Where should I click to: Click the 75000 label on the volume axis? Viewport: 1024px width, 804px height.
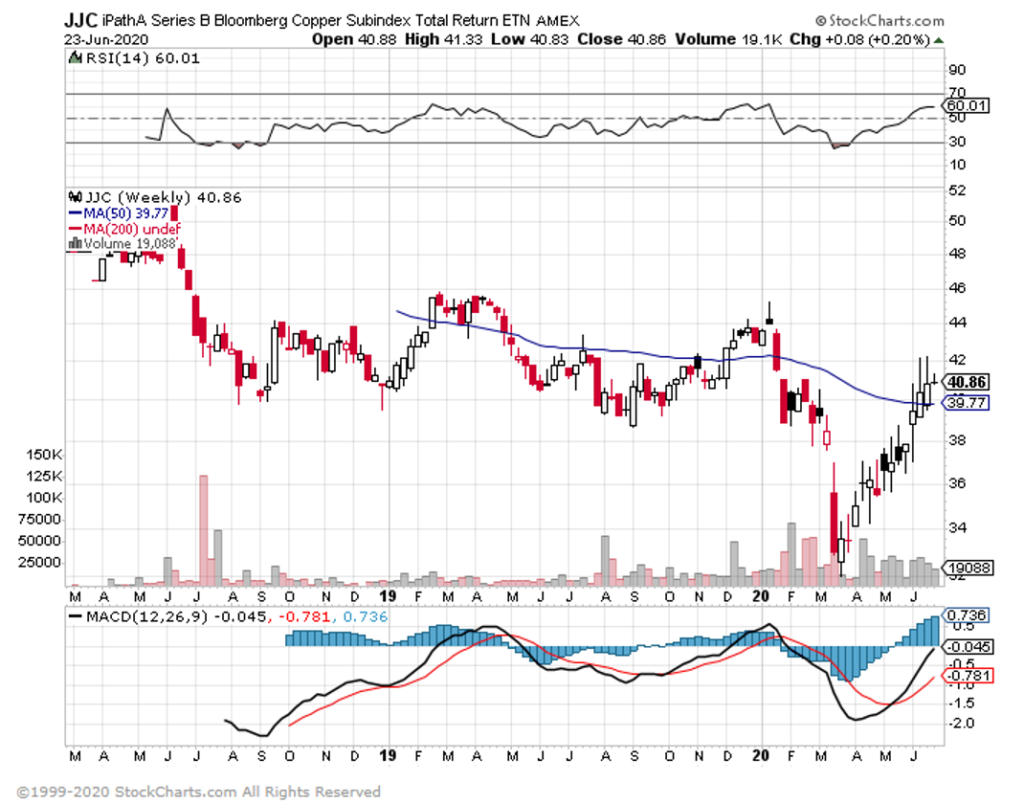click(x=40, y=519)
